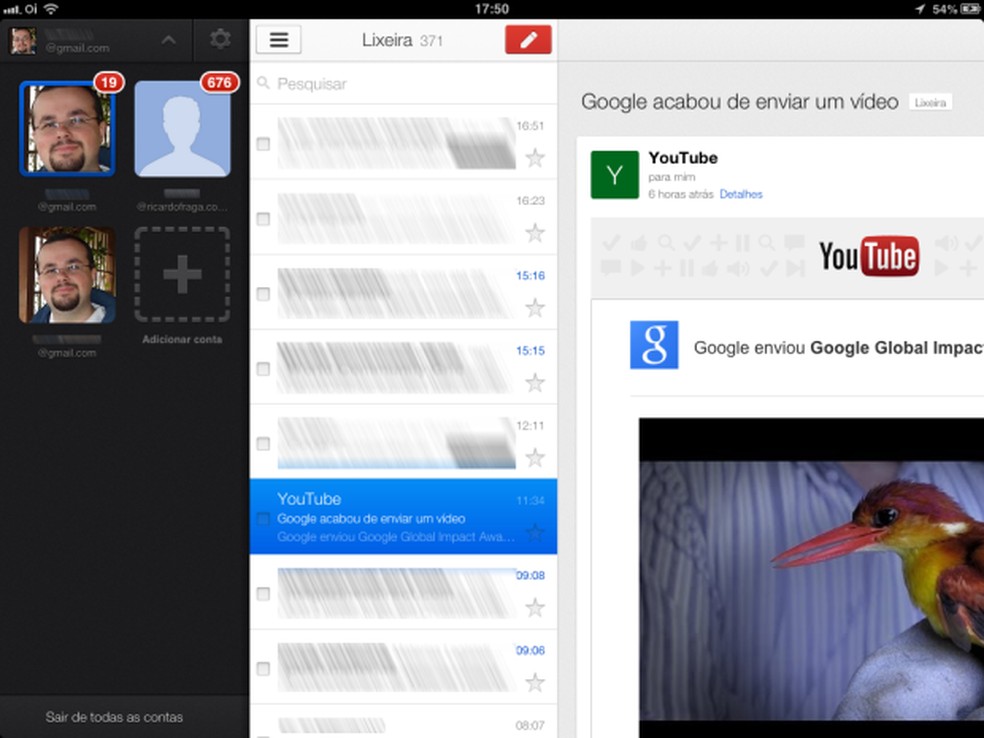Star the 16:51 email
The height and width of the screenshot is (738, 984).
(x=535, y=158)
